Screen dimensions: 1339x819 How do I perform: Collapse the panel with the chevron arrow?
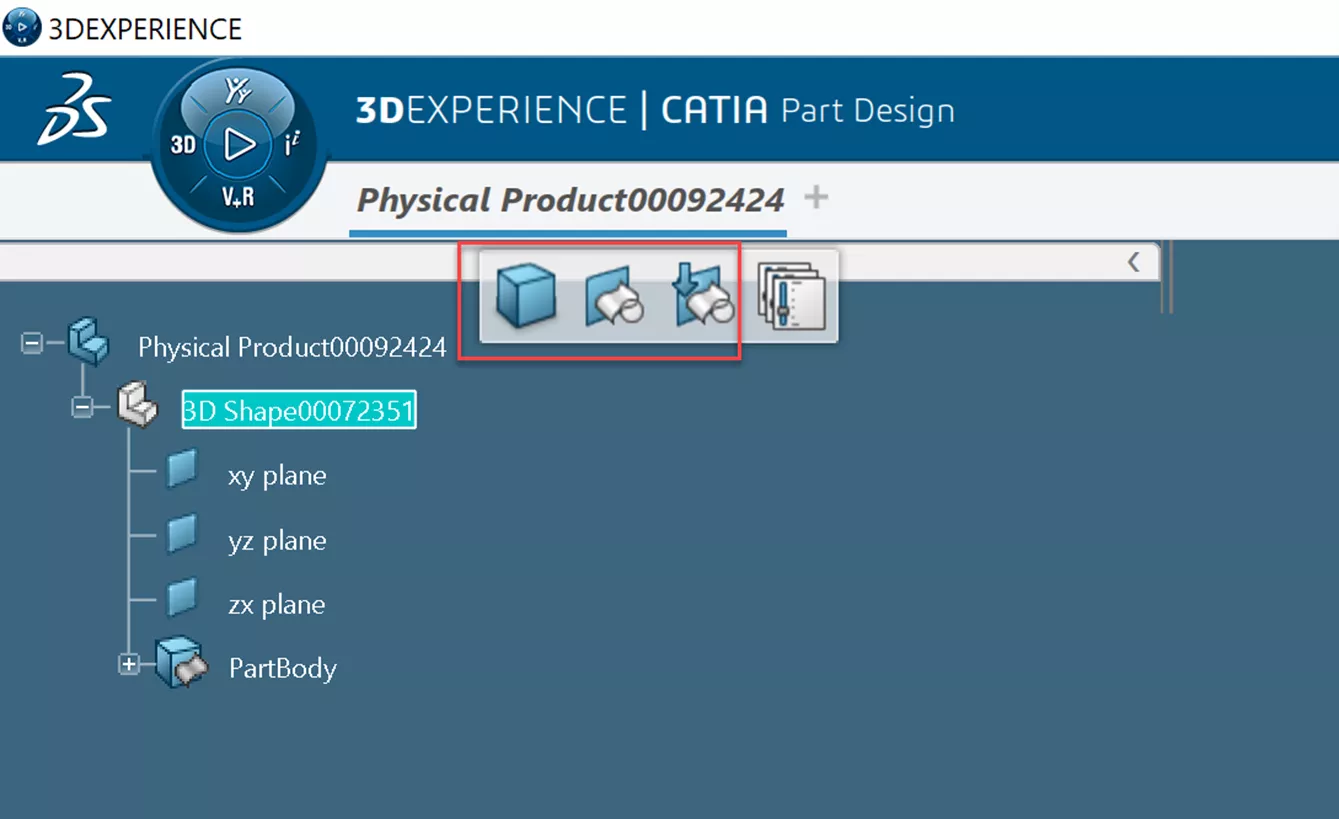coord(1133,262)
